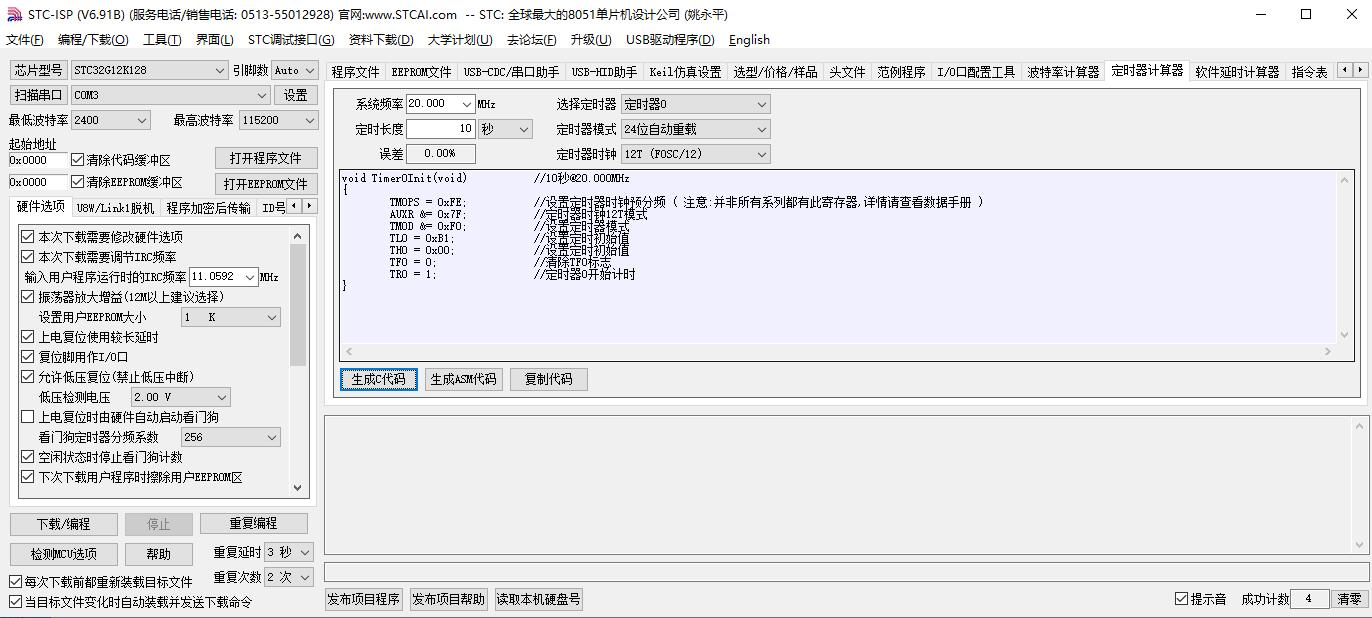The image size is (1372, 618).
Task: Toggle 清除代码缓冲区 checkbox
Action: click(77, 160)
